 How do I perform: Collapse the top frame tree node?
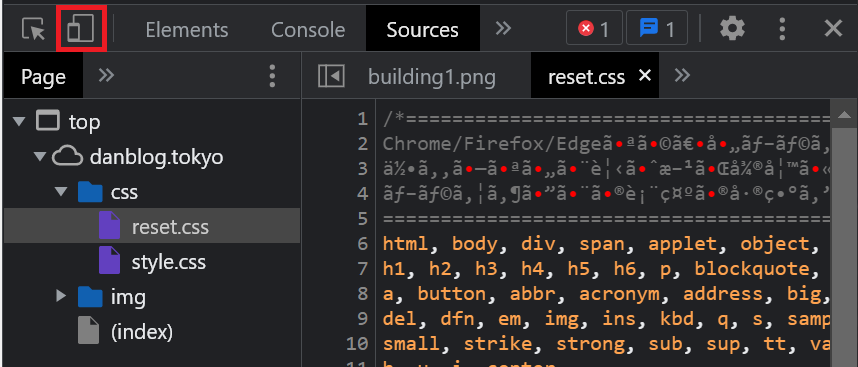point(20,121)
